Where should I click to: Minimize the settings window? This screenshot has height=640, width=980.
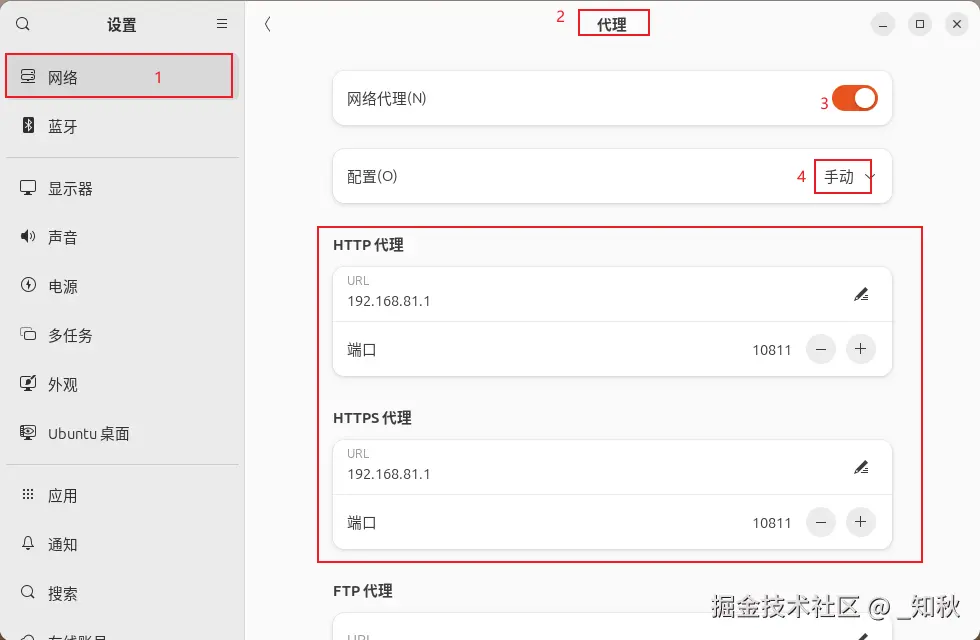coord(882,24)
